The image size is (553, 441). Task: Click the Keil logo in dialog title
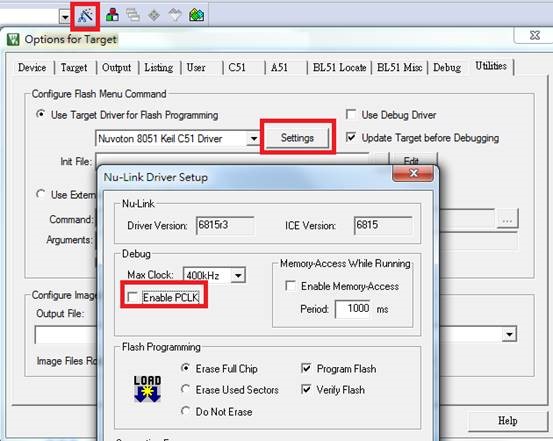[x=13, y=39]
